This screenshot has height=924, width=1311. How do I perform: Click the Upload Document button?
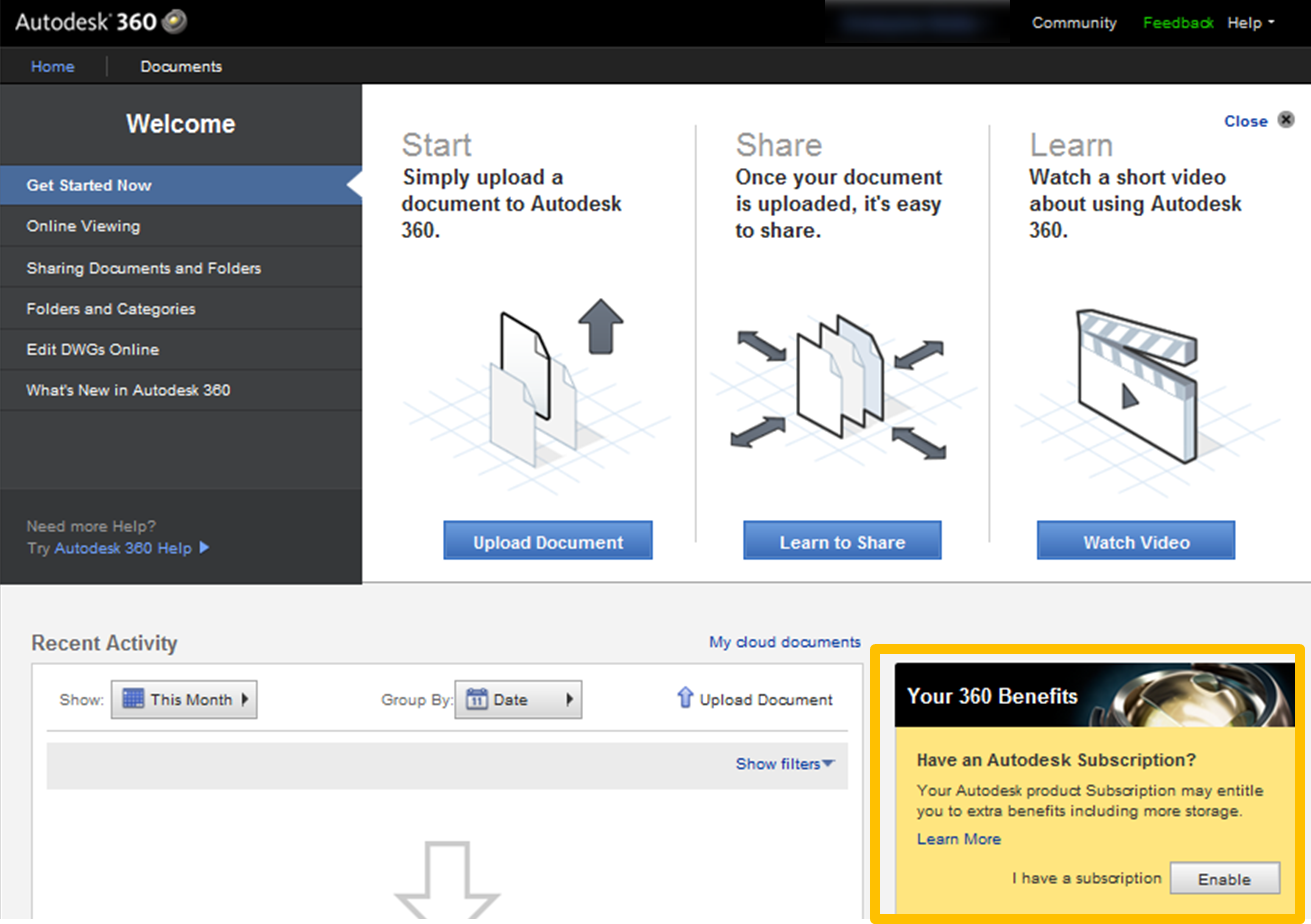click(x=548, y=541)
